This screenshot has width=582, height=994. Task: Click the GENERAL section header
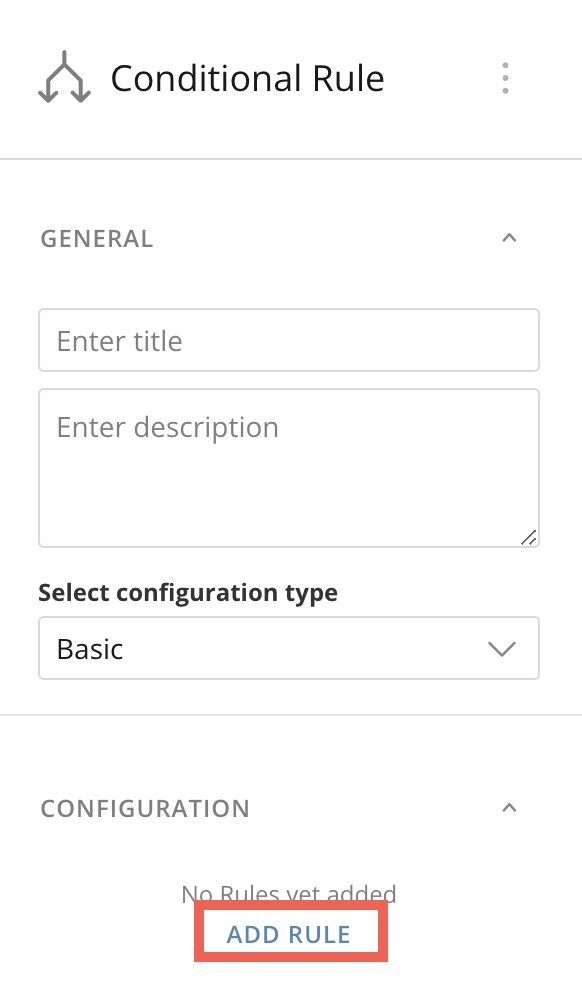click(96, 238)
